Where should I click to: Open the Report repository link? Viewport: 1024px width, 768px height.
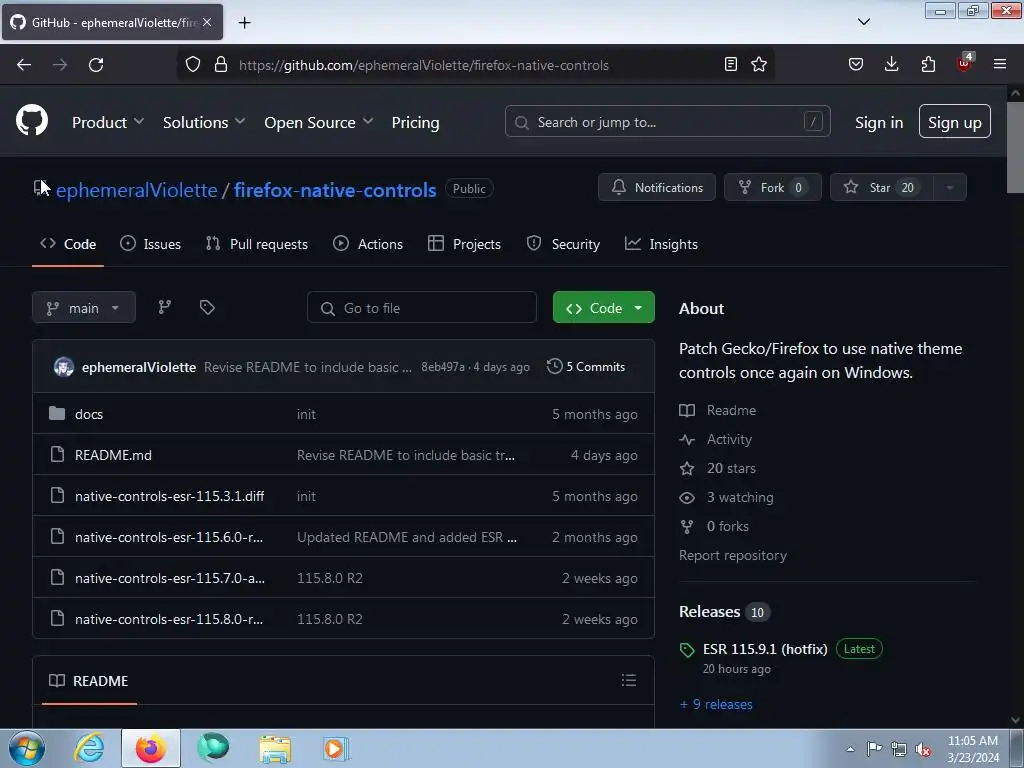pyautogui.click(x=733, y=555)
